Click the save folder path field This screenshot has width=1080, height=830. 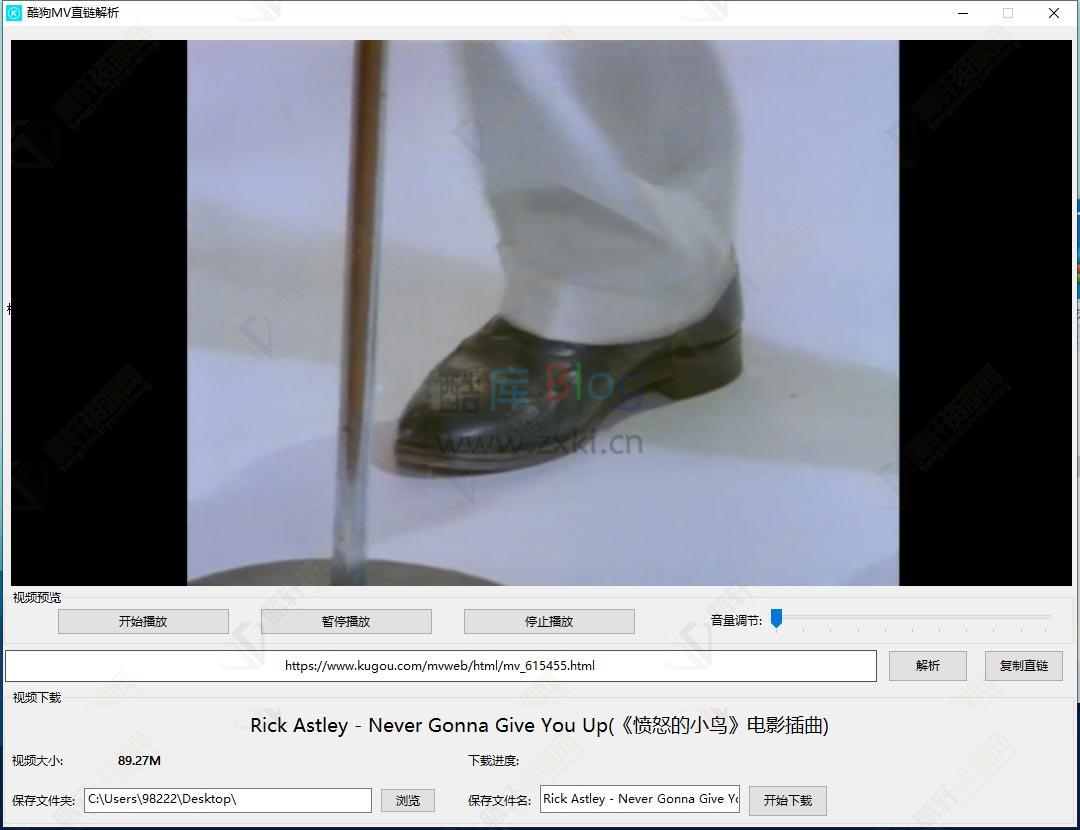(228, 800)
